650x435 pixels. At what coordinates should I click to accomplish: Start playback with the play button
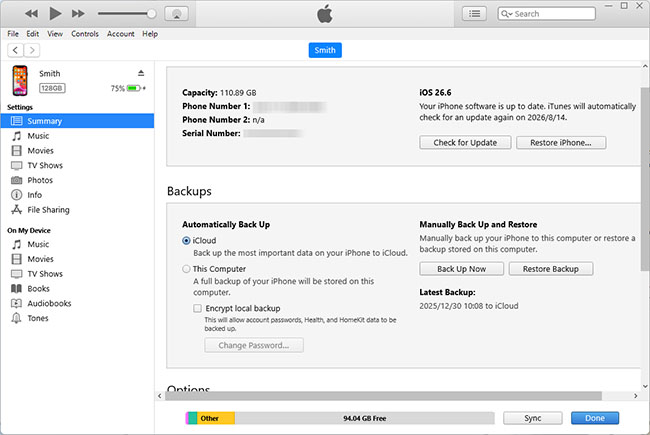[x=55, y=14]
